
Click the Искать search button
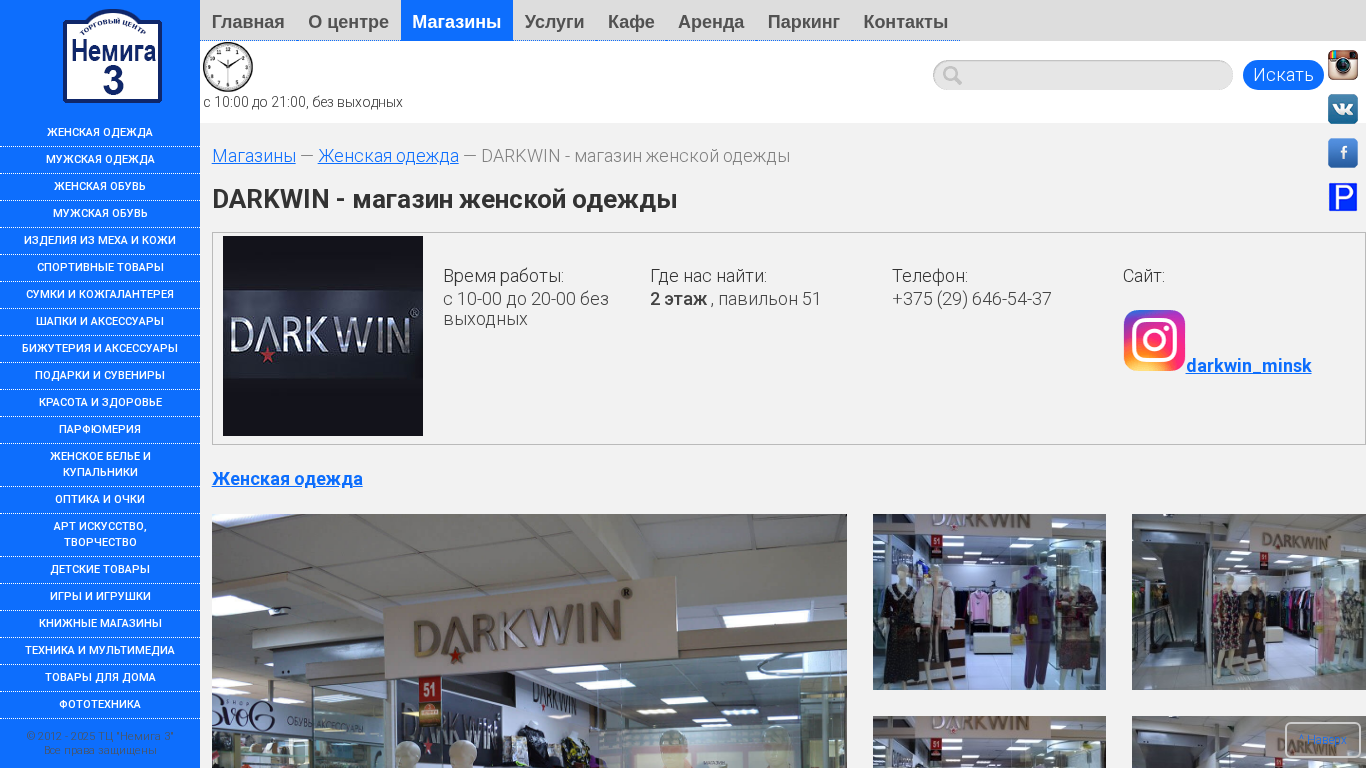(1283, 75)
